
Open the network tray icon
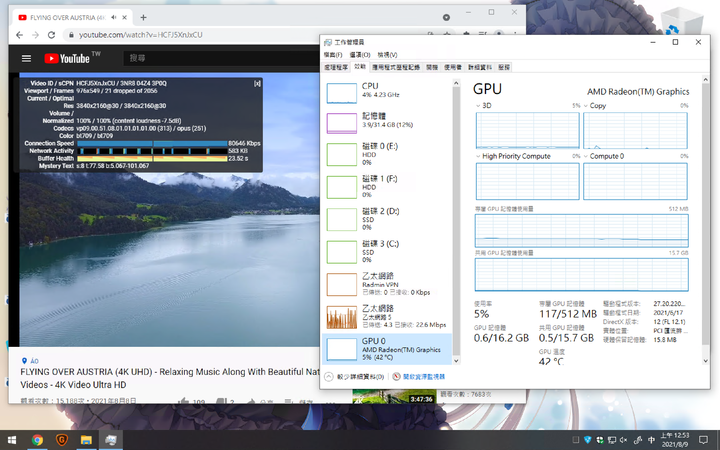coord(612,440)
